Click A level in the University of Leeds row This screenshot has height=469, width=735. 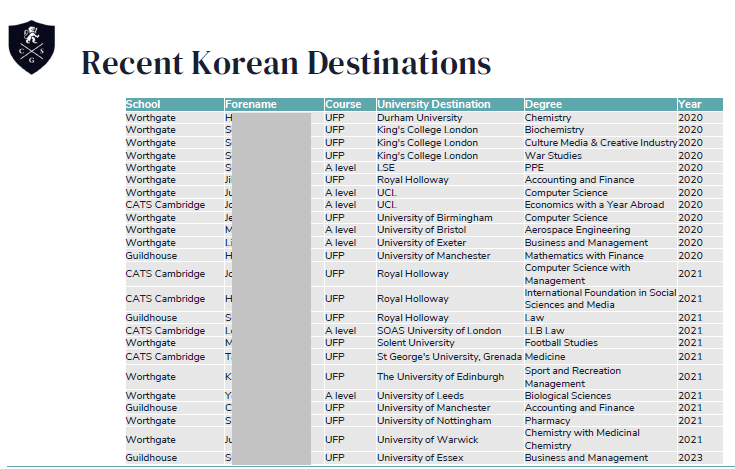350,396
